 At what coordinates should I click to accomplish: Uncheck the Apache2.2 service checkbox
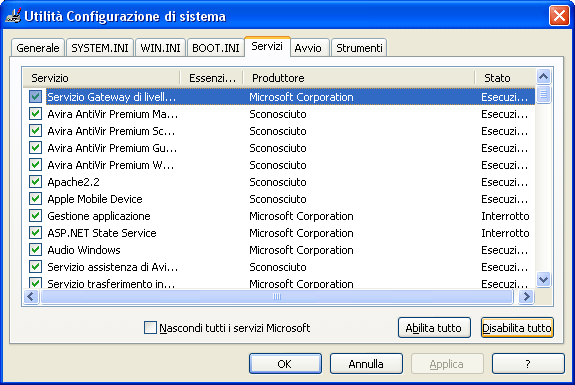tap(36, 182)
